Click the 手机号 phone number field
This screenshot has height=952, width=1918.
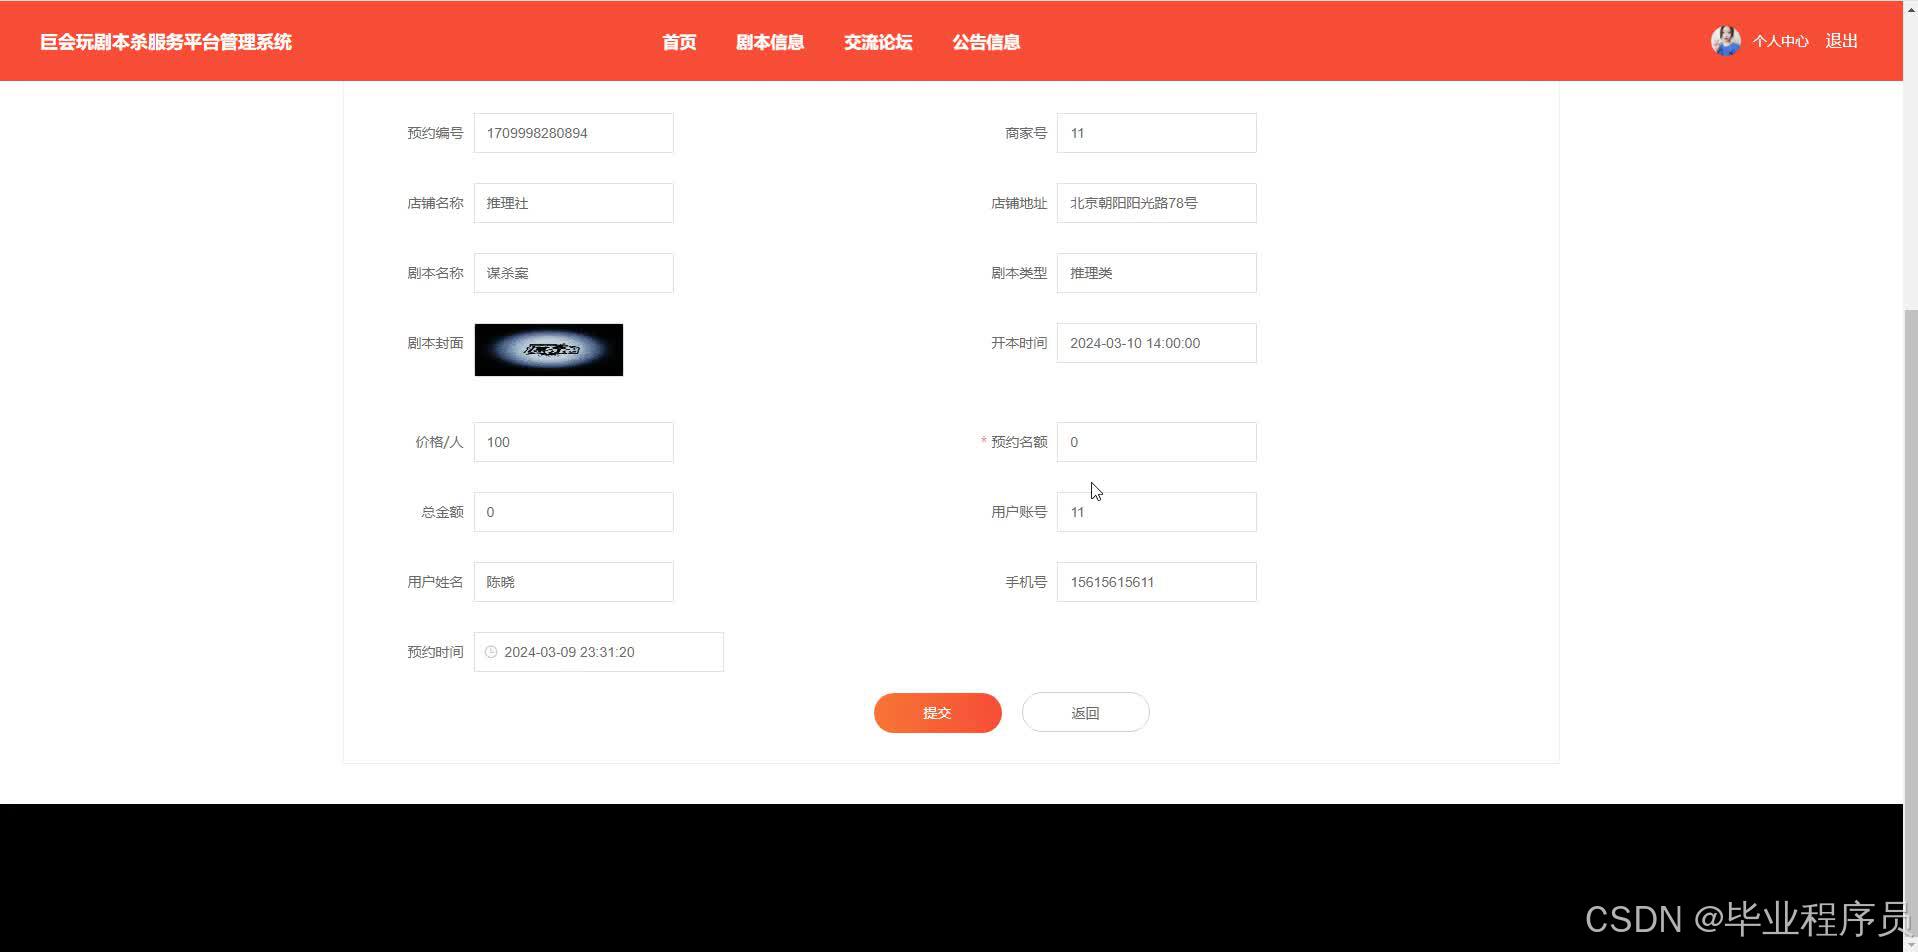coord(1156,581)
